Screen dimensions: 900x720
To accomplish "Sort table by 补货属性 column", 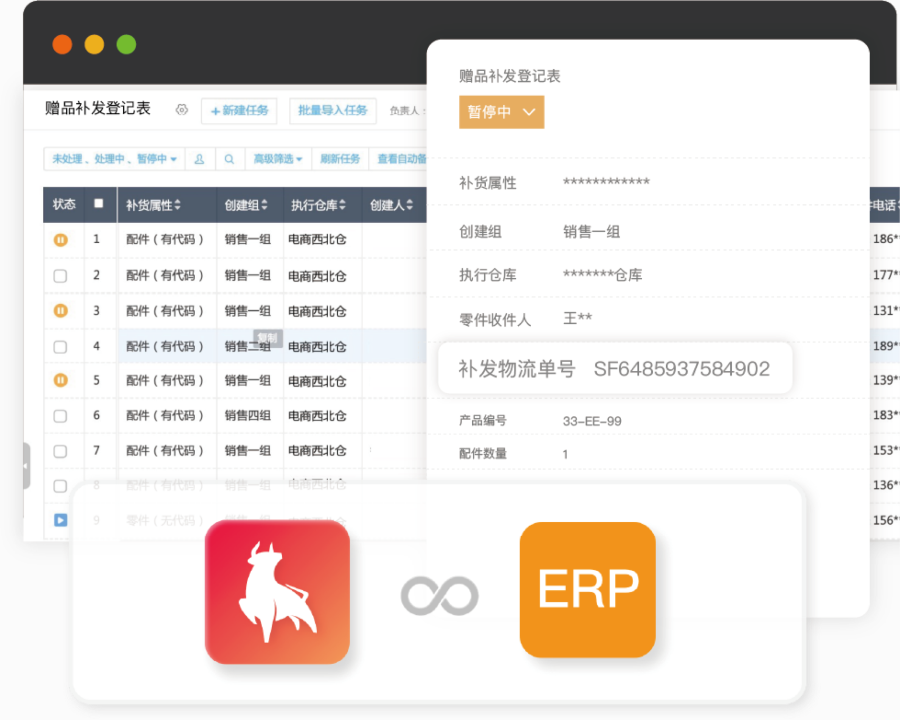I will 153,205.
